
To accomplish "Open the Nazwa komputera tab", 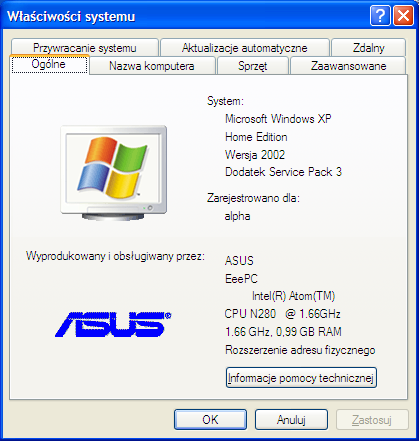I will 152,66.
